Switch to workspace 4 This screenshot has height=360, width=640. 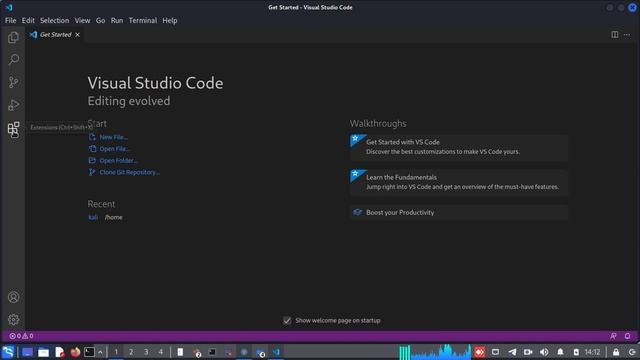point(160,352)
